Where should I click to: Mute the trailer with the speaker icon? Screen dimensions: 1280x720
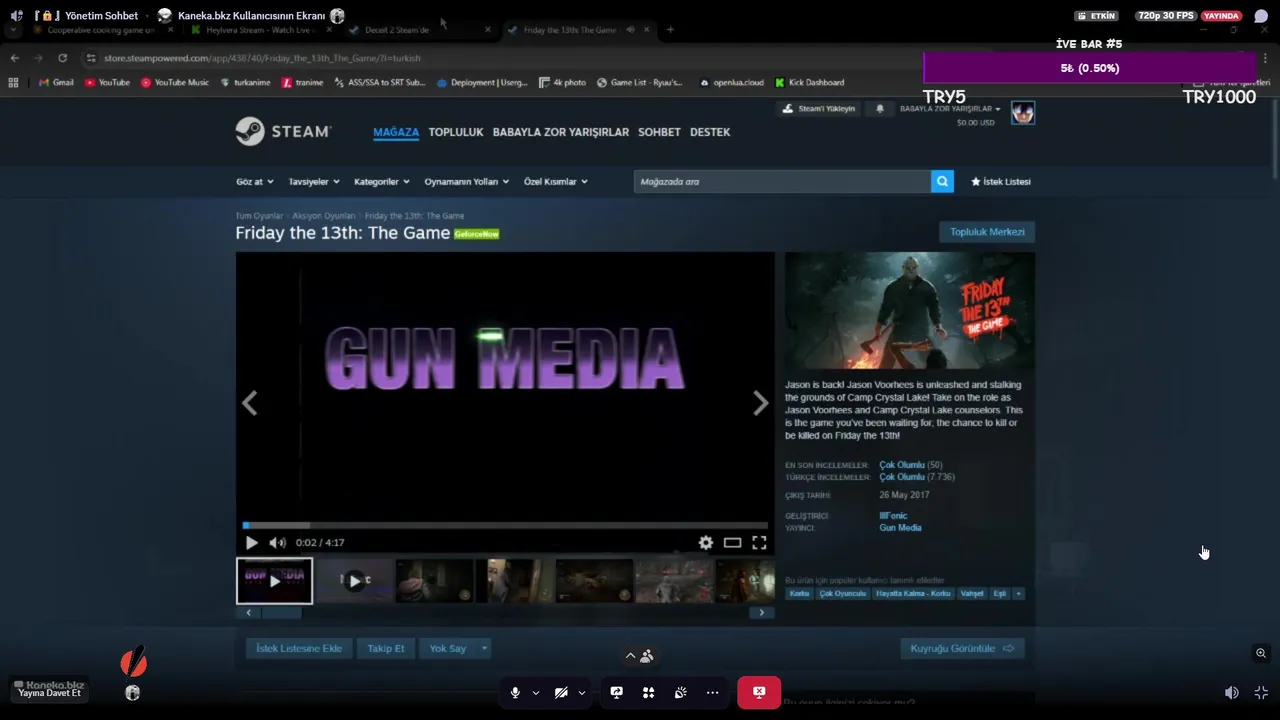tap(277, 542)
